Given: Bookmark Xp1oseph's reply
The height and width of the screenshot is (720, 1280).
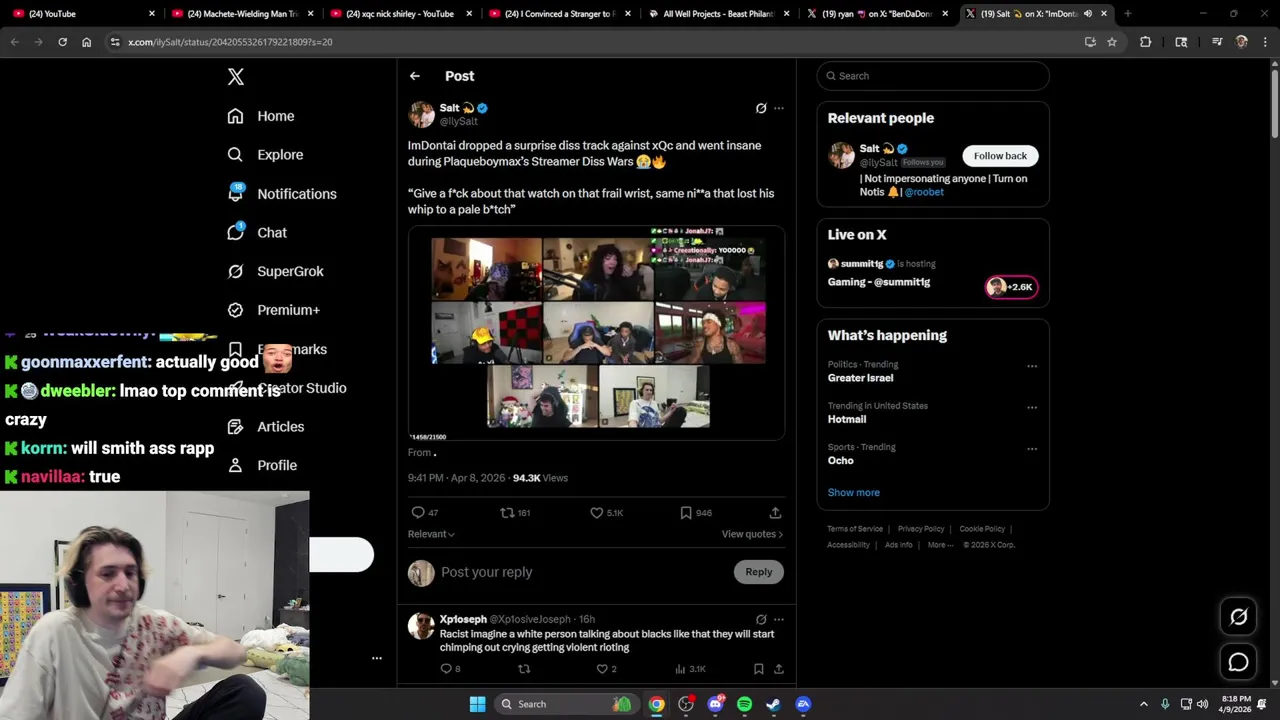Looking at the screenshot, I should coord(758,669).
